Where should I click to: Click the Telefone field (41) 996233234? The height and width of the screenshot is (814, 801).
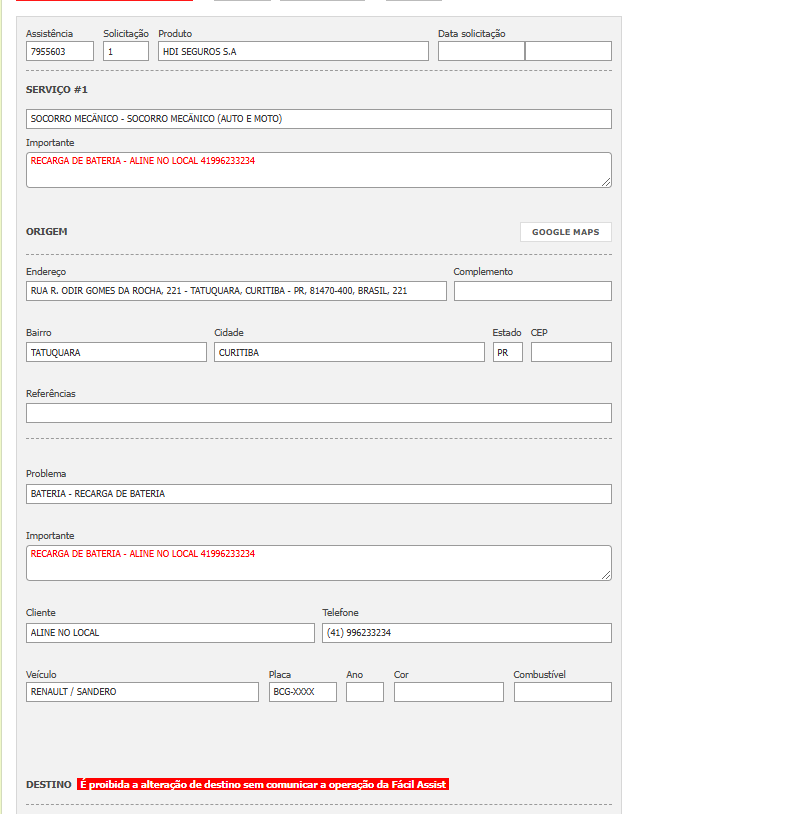467,633
